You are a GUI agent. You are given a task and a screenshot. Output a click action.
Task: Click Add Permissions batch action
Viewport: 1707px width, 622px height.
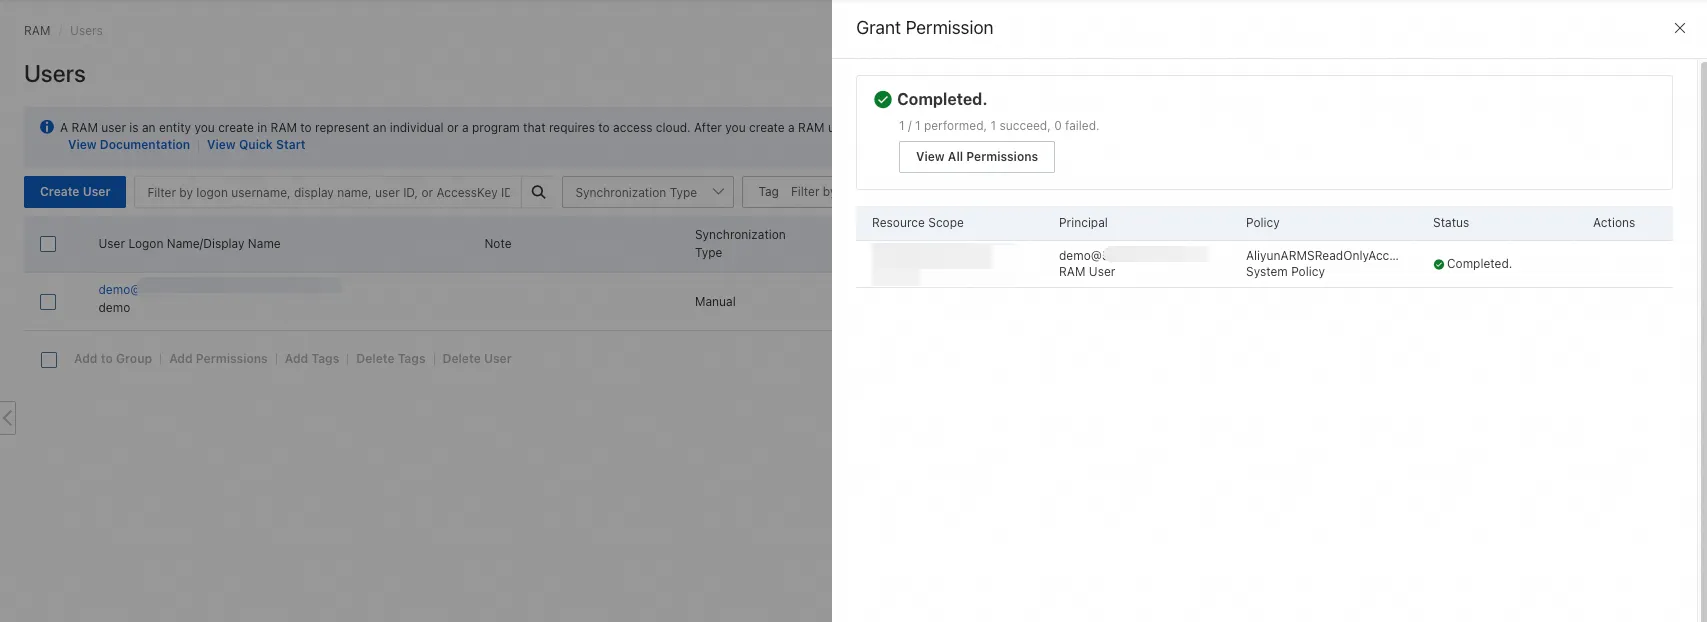pos(218,359)
